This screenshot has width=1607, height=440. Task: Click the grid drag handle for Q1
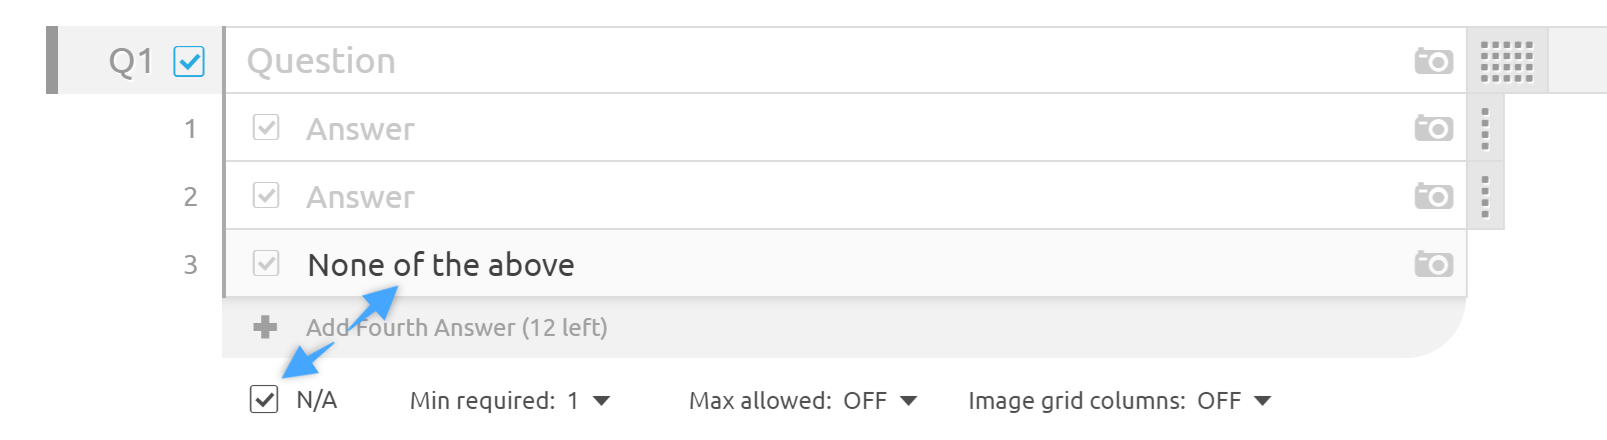(x=1506, y=61)
